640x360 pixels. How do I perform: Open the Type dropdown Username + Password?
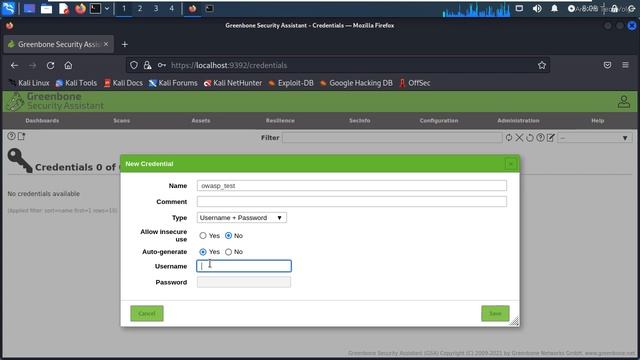(x=242, y=218)
